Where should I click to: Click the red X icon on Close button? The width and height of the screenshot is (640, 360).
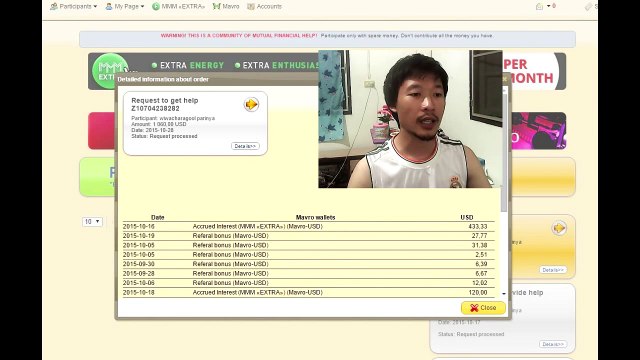[x=474, y=308]
